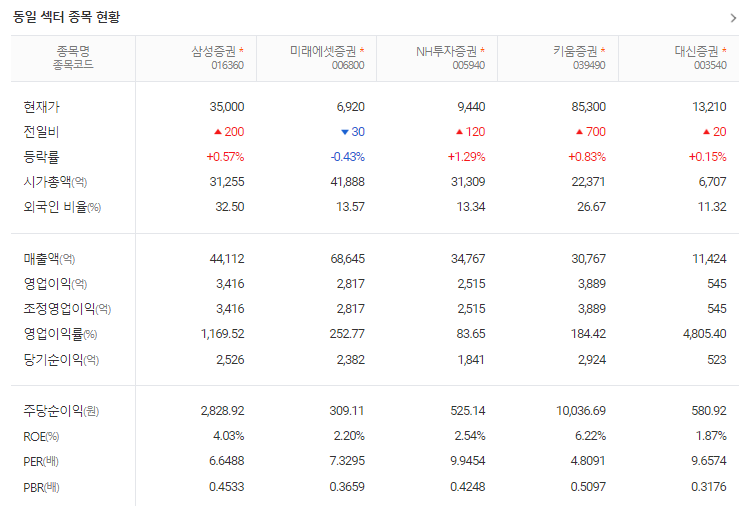This screenshot has height=506, width=739.
Task: Click the 현재가 row label
Action: pyautogui.click(x=41, y=107)
